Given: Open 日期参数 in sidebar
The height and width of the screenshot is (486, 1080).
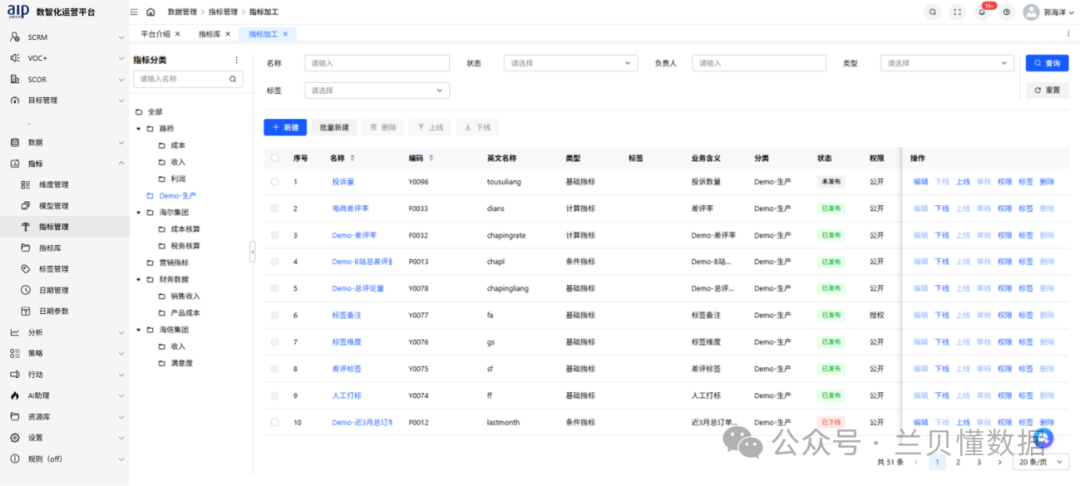Looking at the screenshot, I should click(x=54, y=311).
